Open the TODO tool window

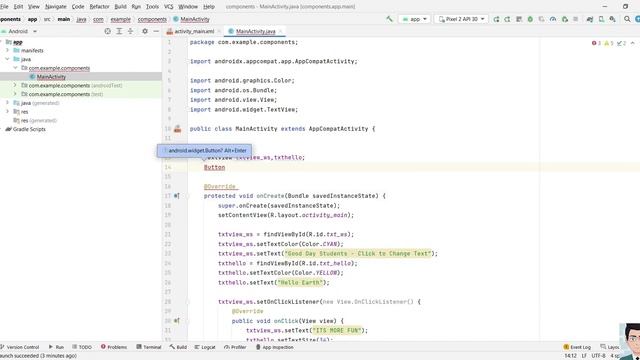tap(82, 347)
